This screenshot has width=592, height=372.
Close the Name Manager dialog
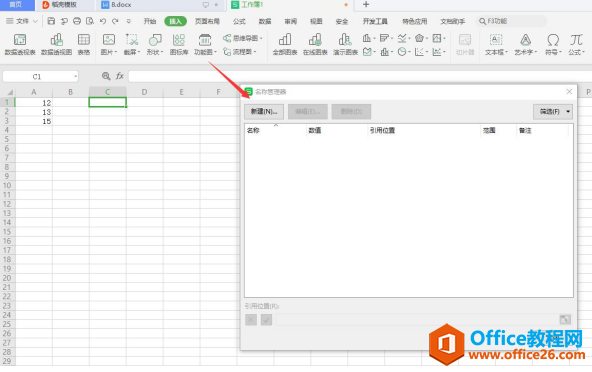569,91
